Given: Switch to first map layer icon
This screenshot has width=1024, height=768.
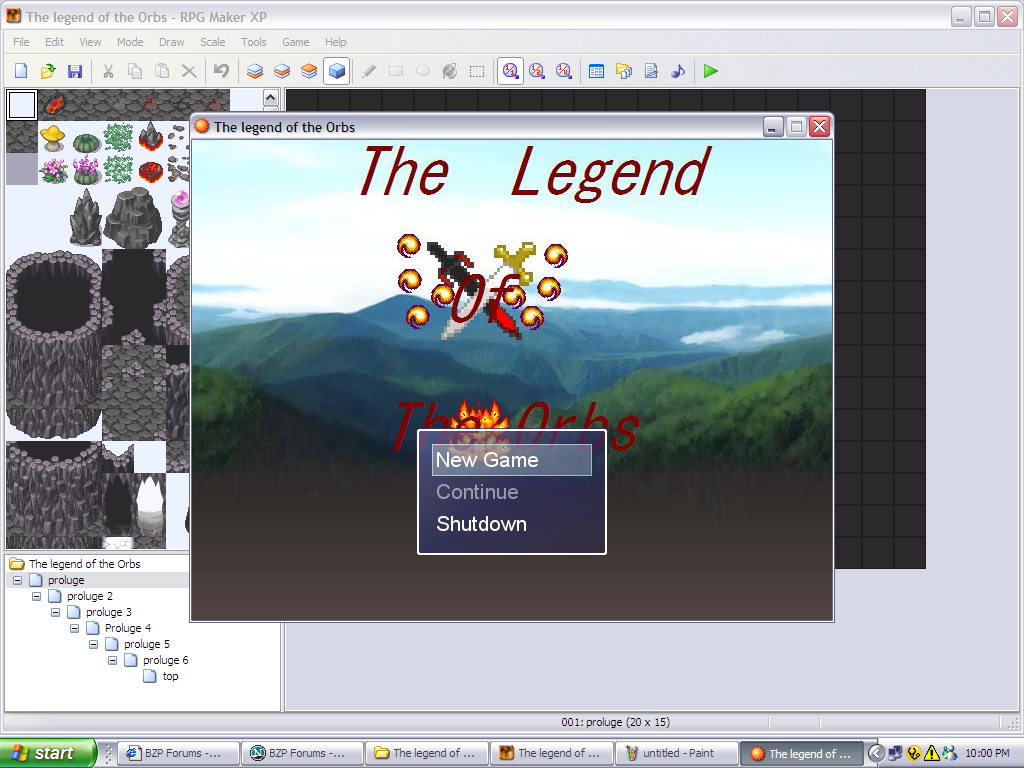Looking at the screenshot, I should [x=255, y=71].
